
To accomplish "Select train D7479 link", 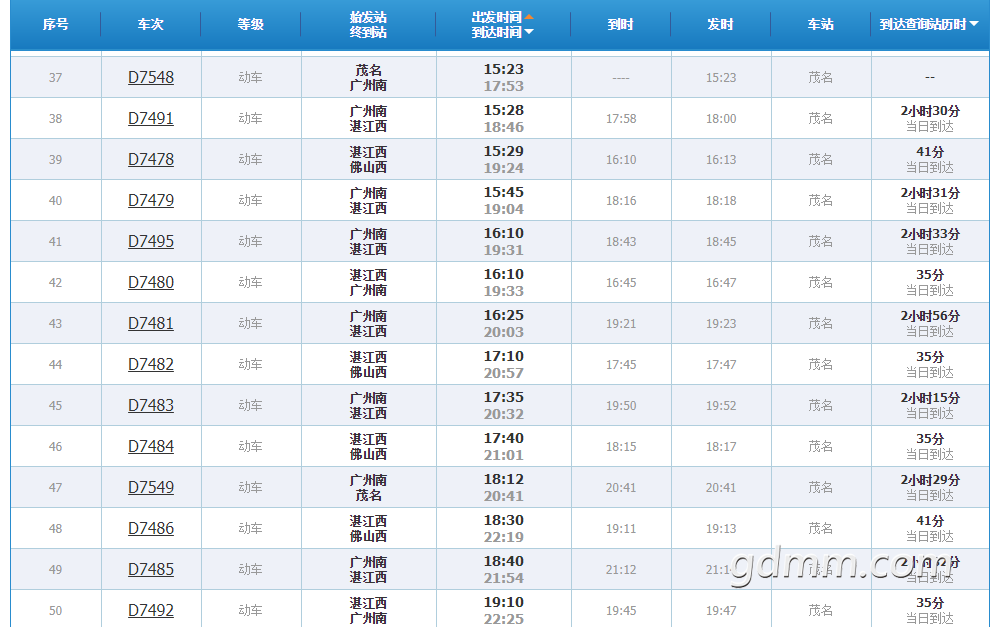I will (151, 200).
